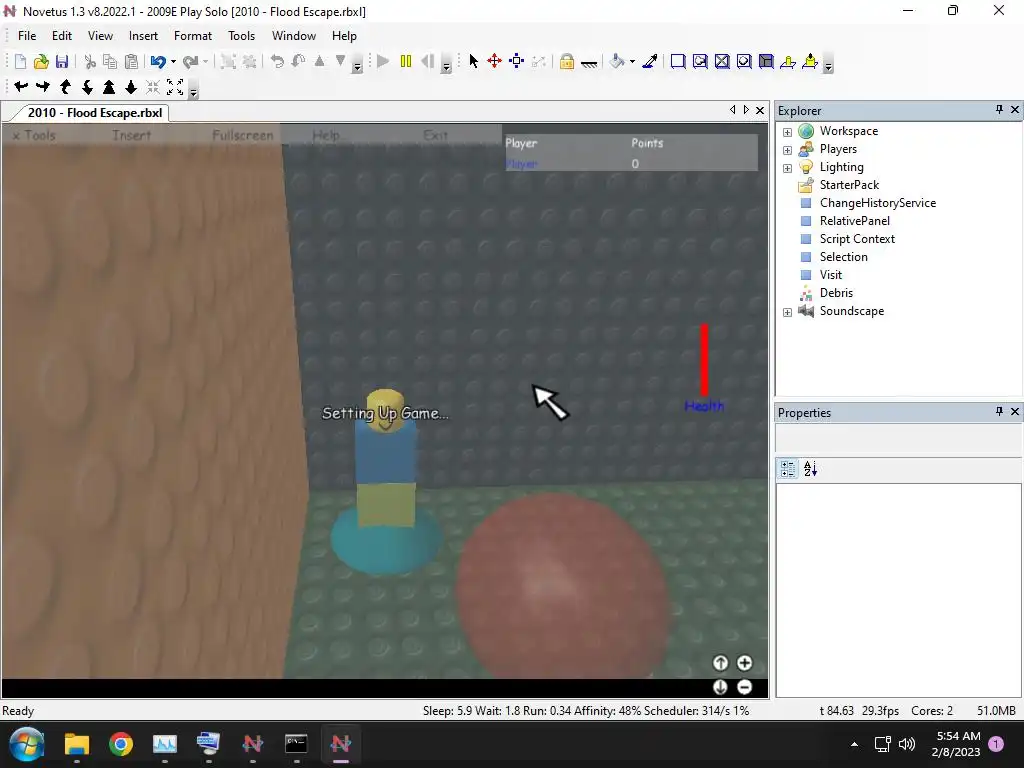Image resolution: width=1024 pixels, height=768 pixels.
Task: Pin the Properties panel
Action: click(x=999, y=411)
